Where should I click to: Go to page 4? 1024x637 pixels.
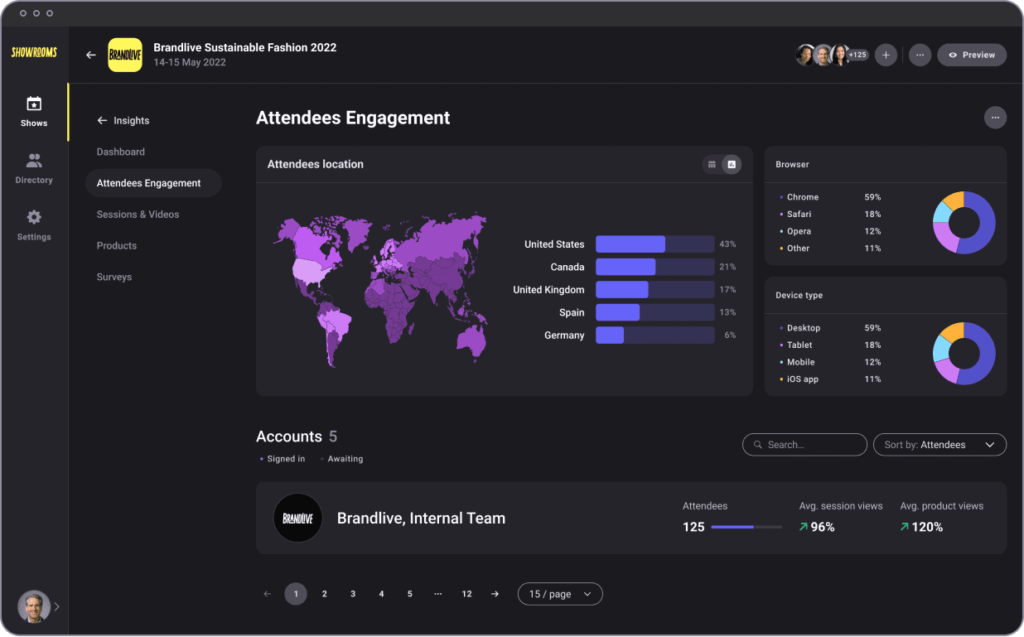(x=381, y=594)
